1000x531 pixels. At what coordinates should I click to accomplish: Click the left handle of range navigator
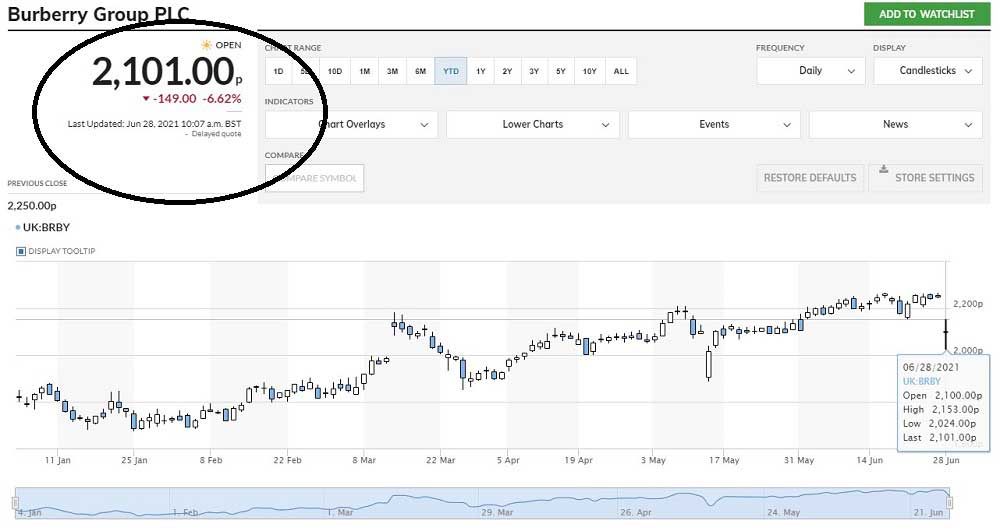click(15, 503)
